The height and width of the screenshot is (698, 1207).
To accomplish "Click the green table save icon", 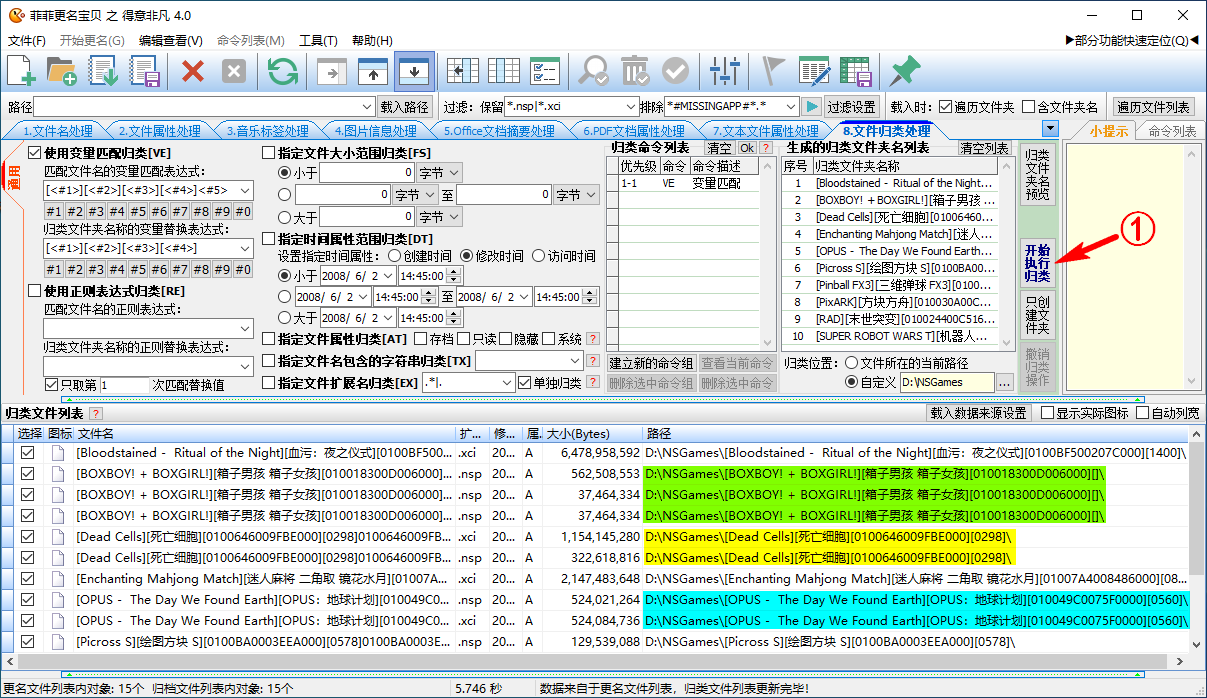I will click(x=855, y=71).
